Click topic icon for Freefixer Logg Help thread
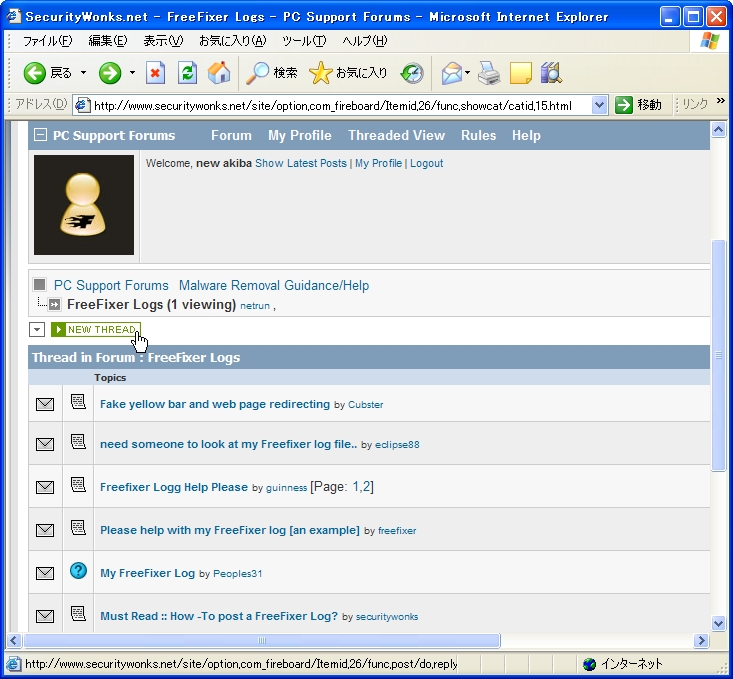Image resolution: width=733 pixels, height=679 pixels. (x=78, y=484)
